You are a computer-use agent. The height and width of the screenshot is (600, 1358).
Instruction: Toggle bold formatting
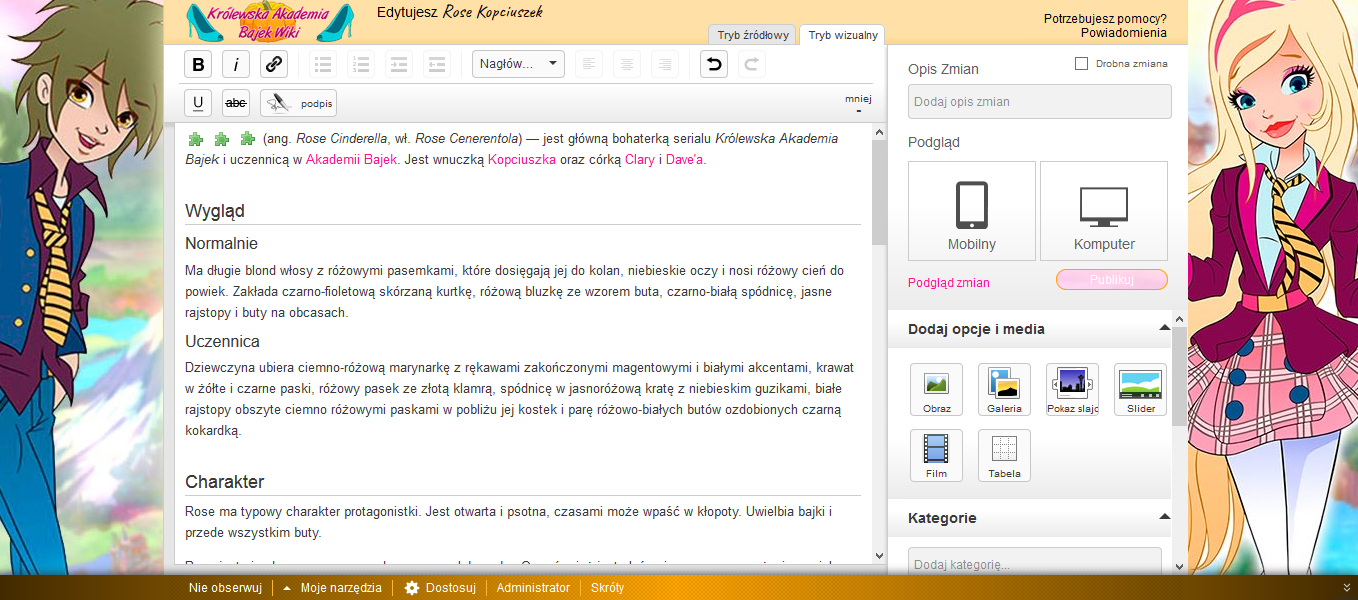[198, 64]
